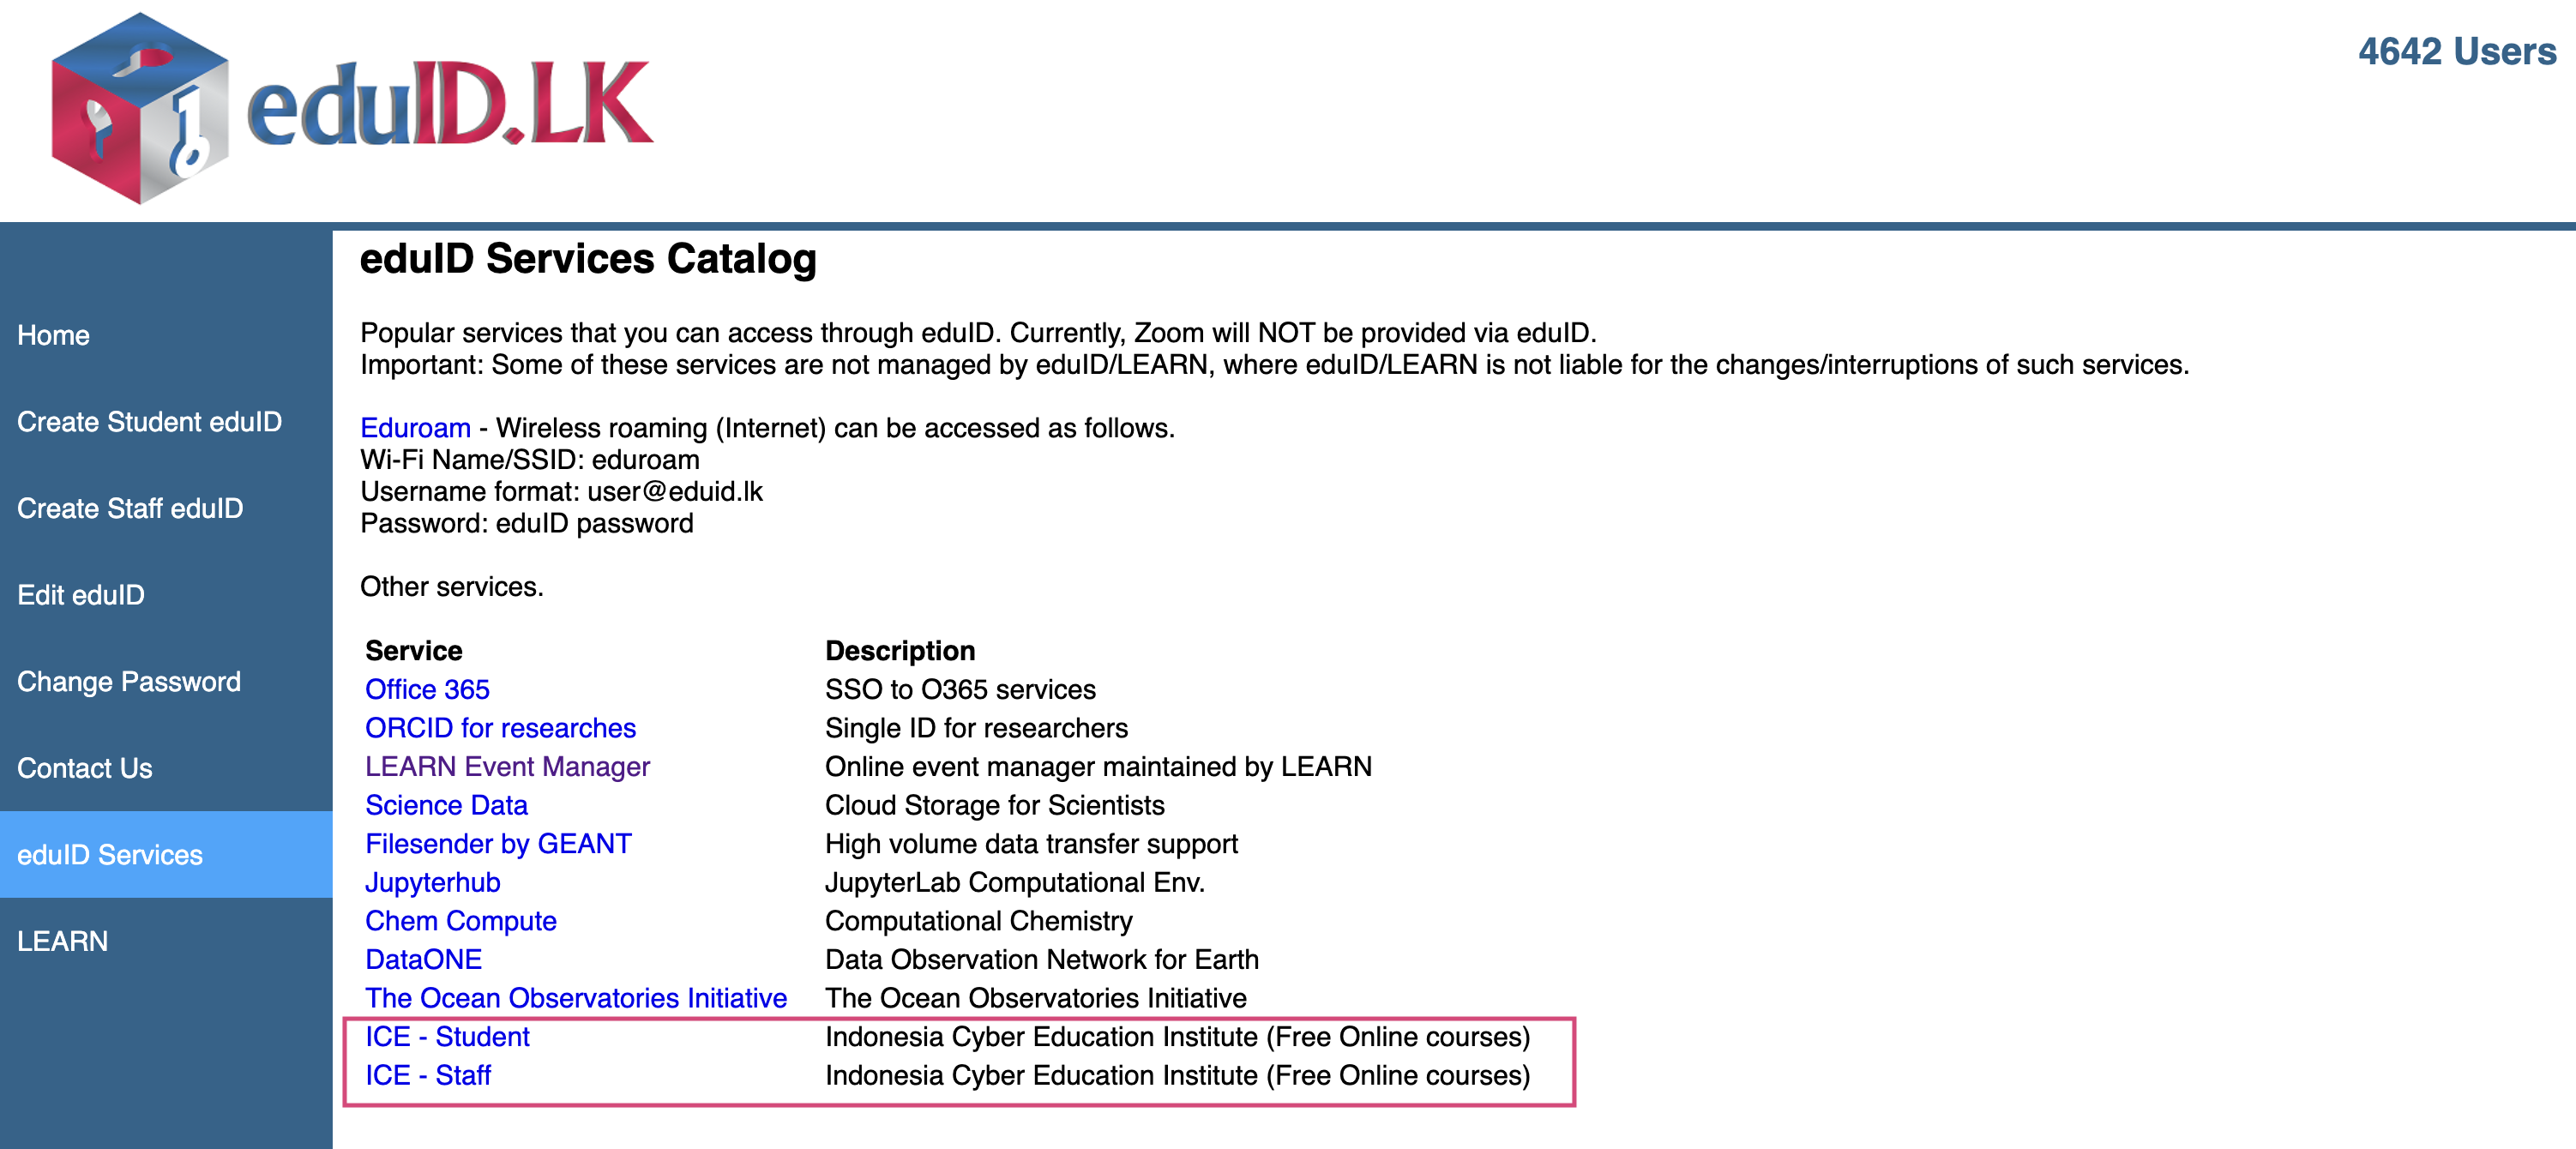Visit the LEARN Event Manager link

(x=507, y=767)
